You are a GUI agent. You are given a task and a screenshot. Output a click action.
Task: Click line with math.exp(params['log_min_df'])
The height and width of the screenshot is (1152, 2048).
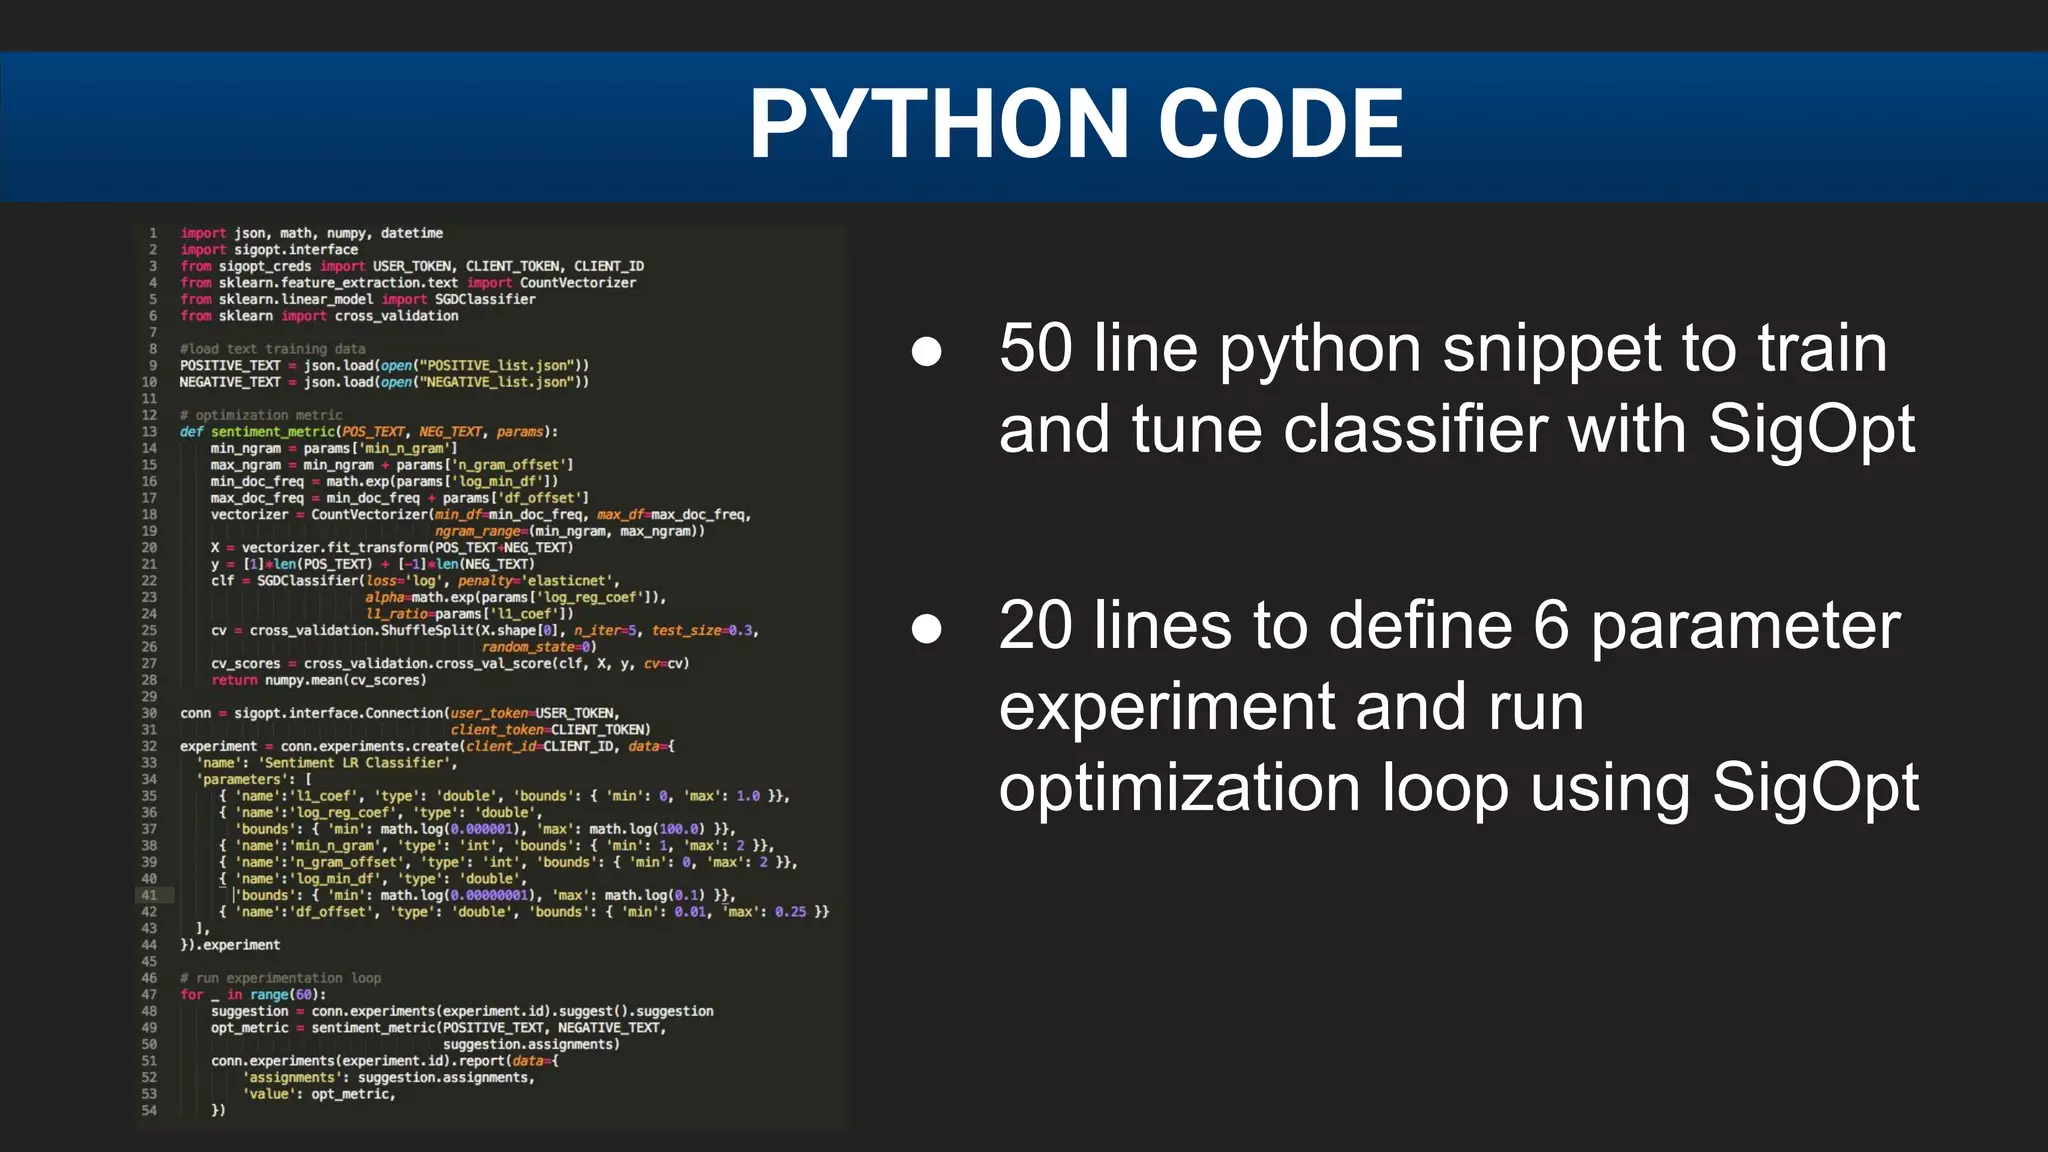385,481
